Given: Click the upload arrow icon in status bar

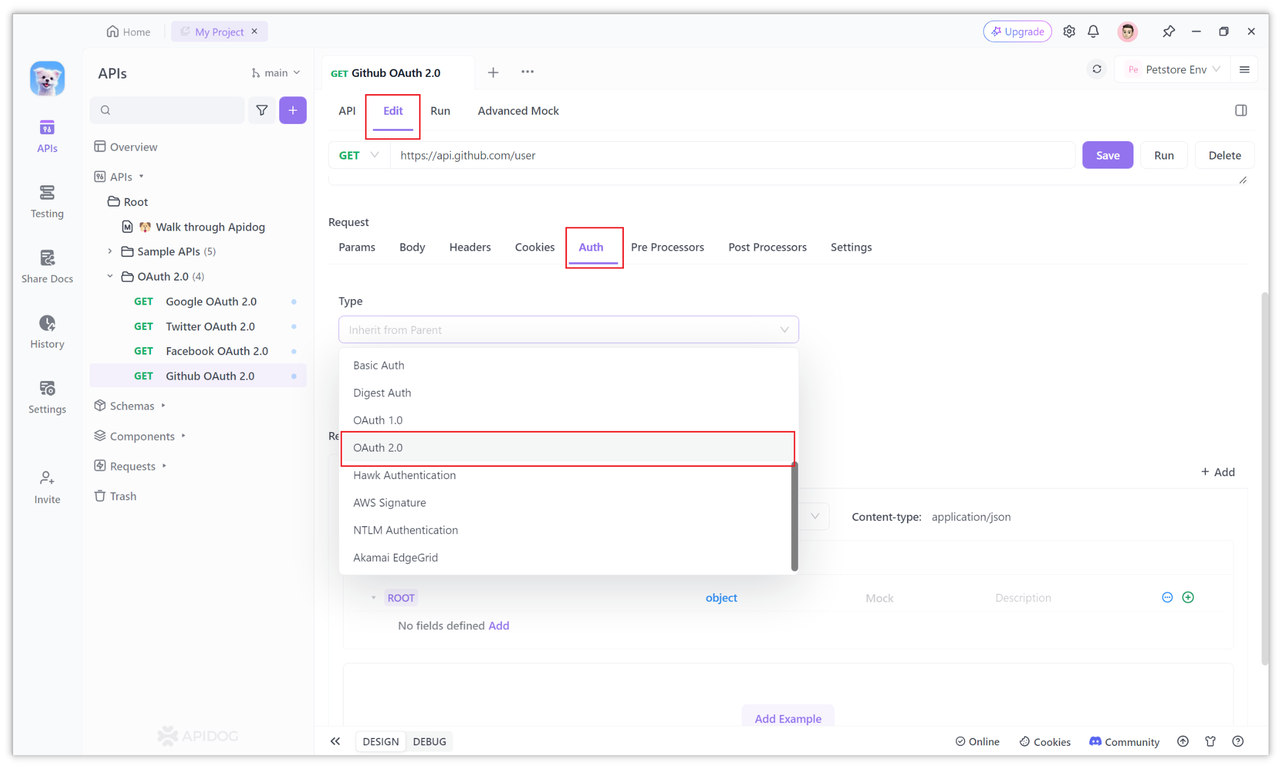Looking at the screenshot, I should click(x=1183, y=741).
